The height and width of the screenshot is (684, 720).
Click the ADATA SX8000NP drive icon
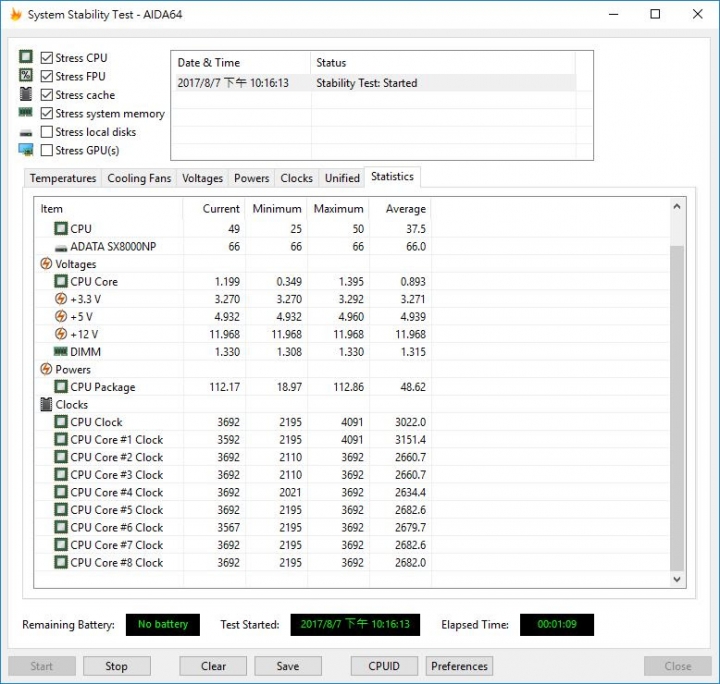pos(61,248)
